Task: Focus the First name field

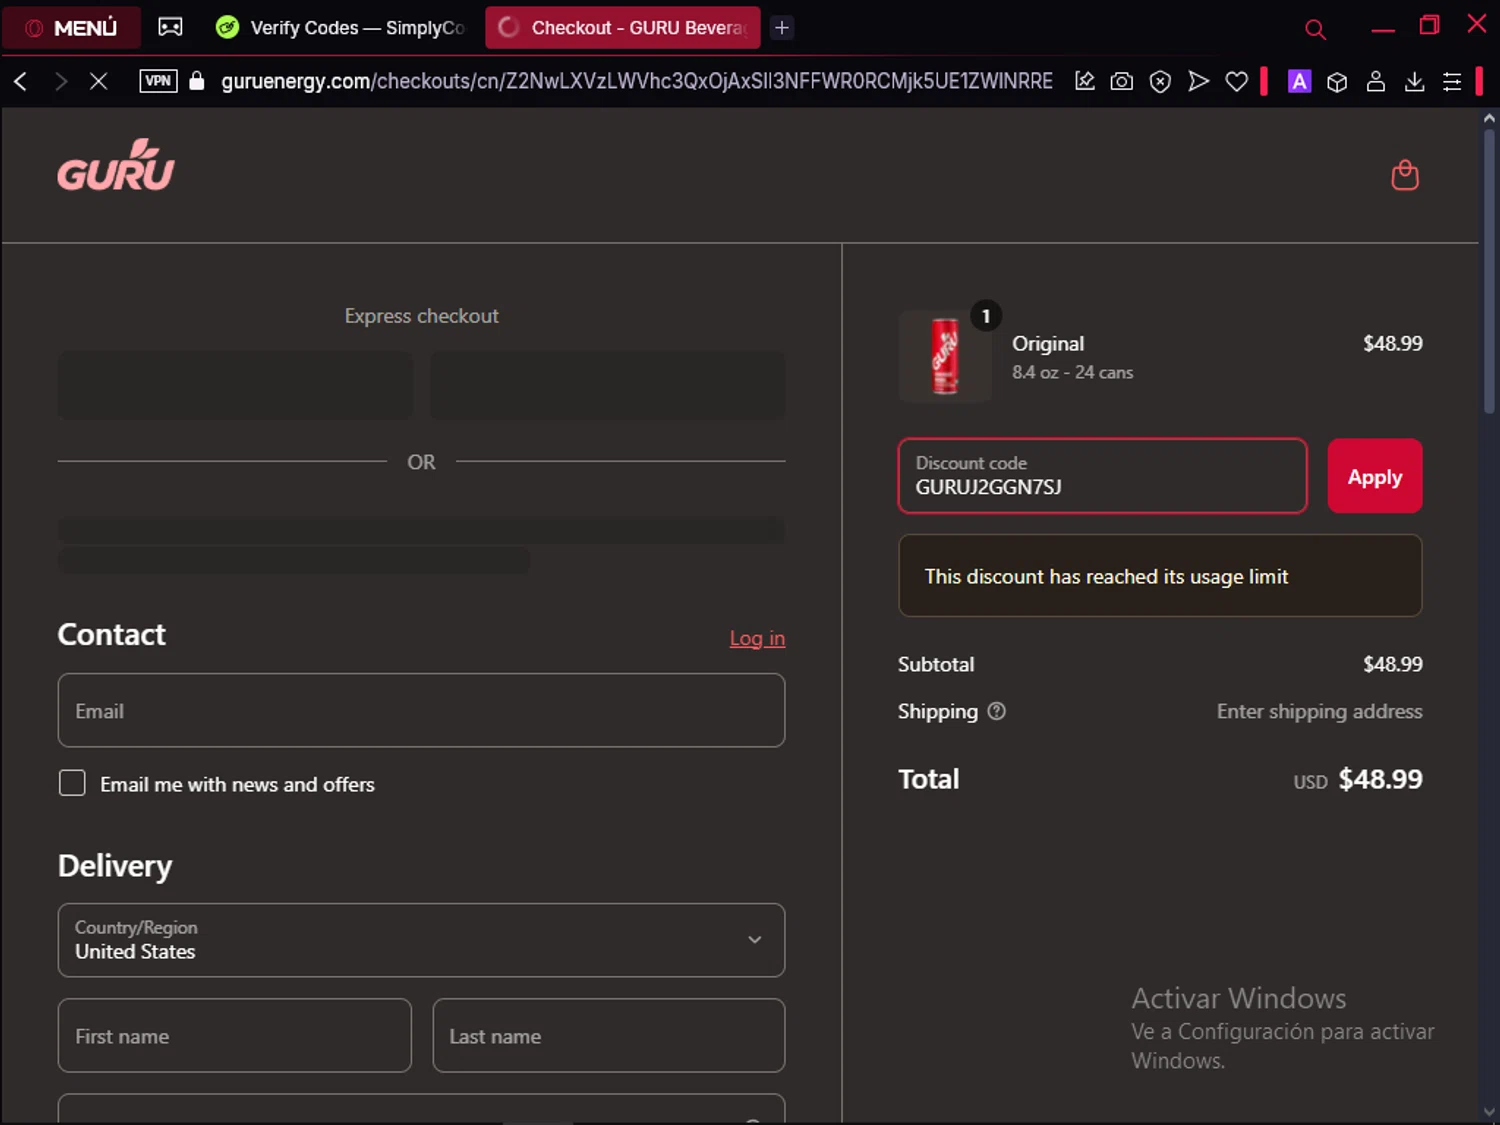Action: [235, 1035]
